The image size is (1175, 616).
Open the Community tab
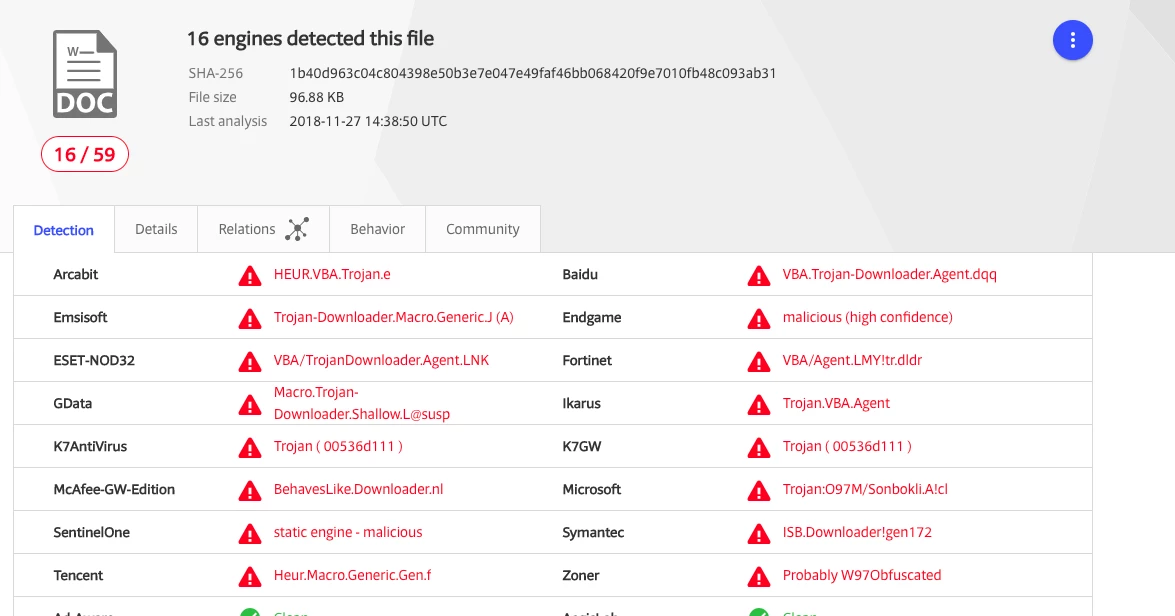(483, 229)
